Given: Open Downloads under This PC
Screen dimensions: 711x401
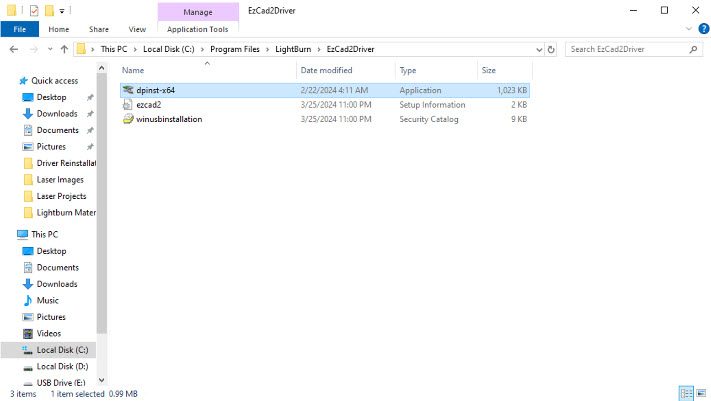Looking at the screenshot, I should pos(57,284).
